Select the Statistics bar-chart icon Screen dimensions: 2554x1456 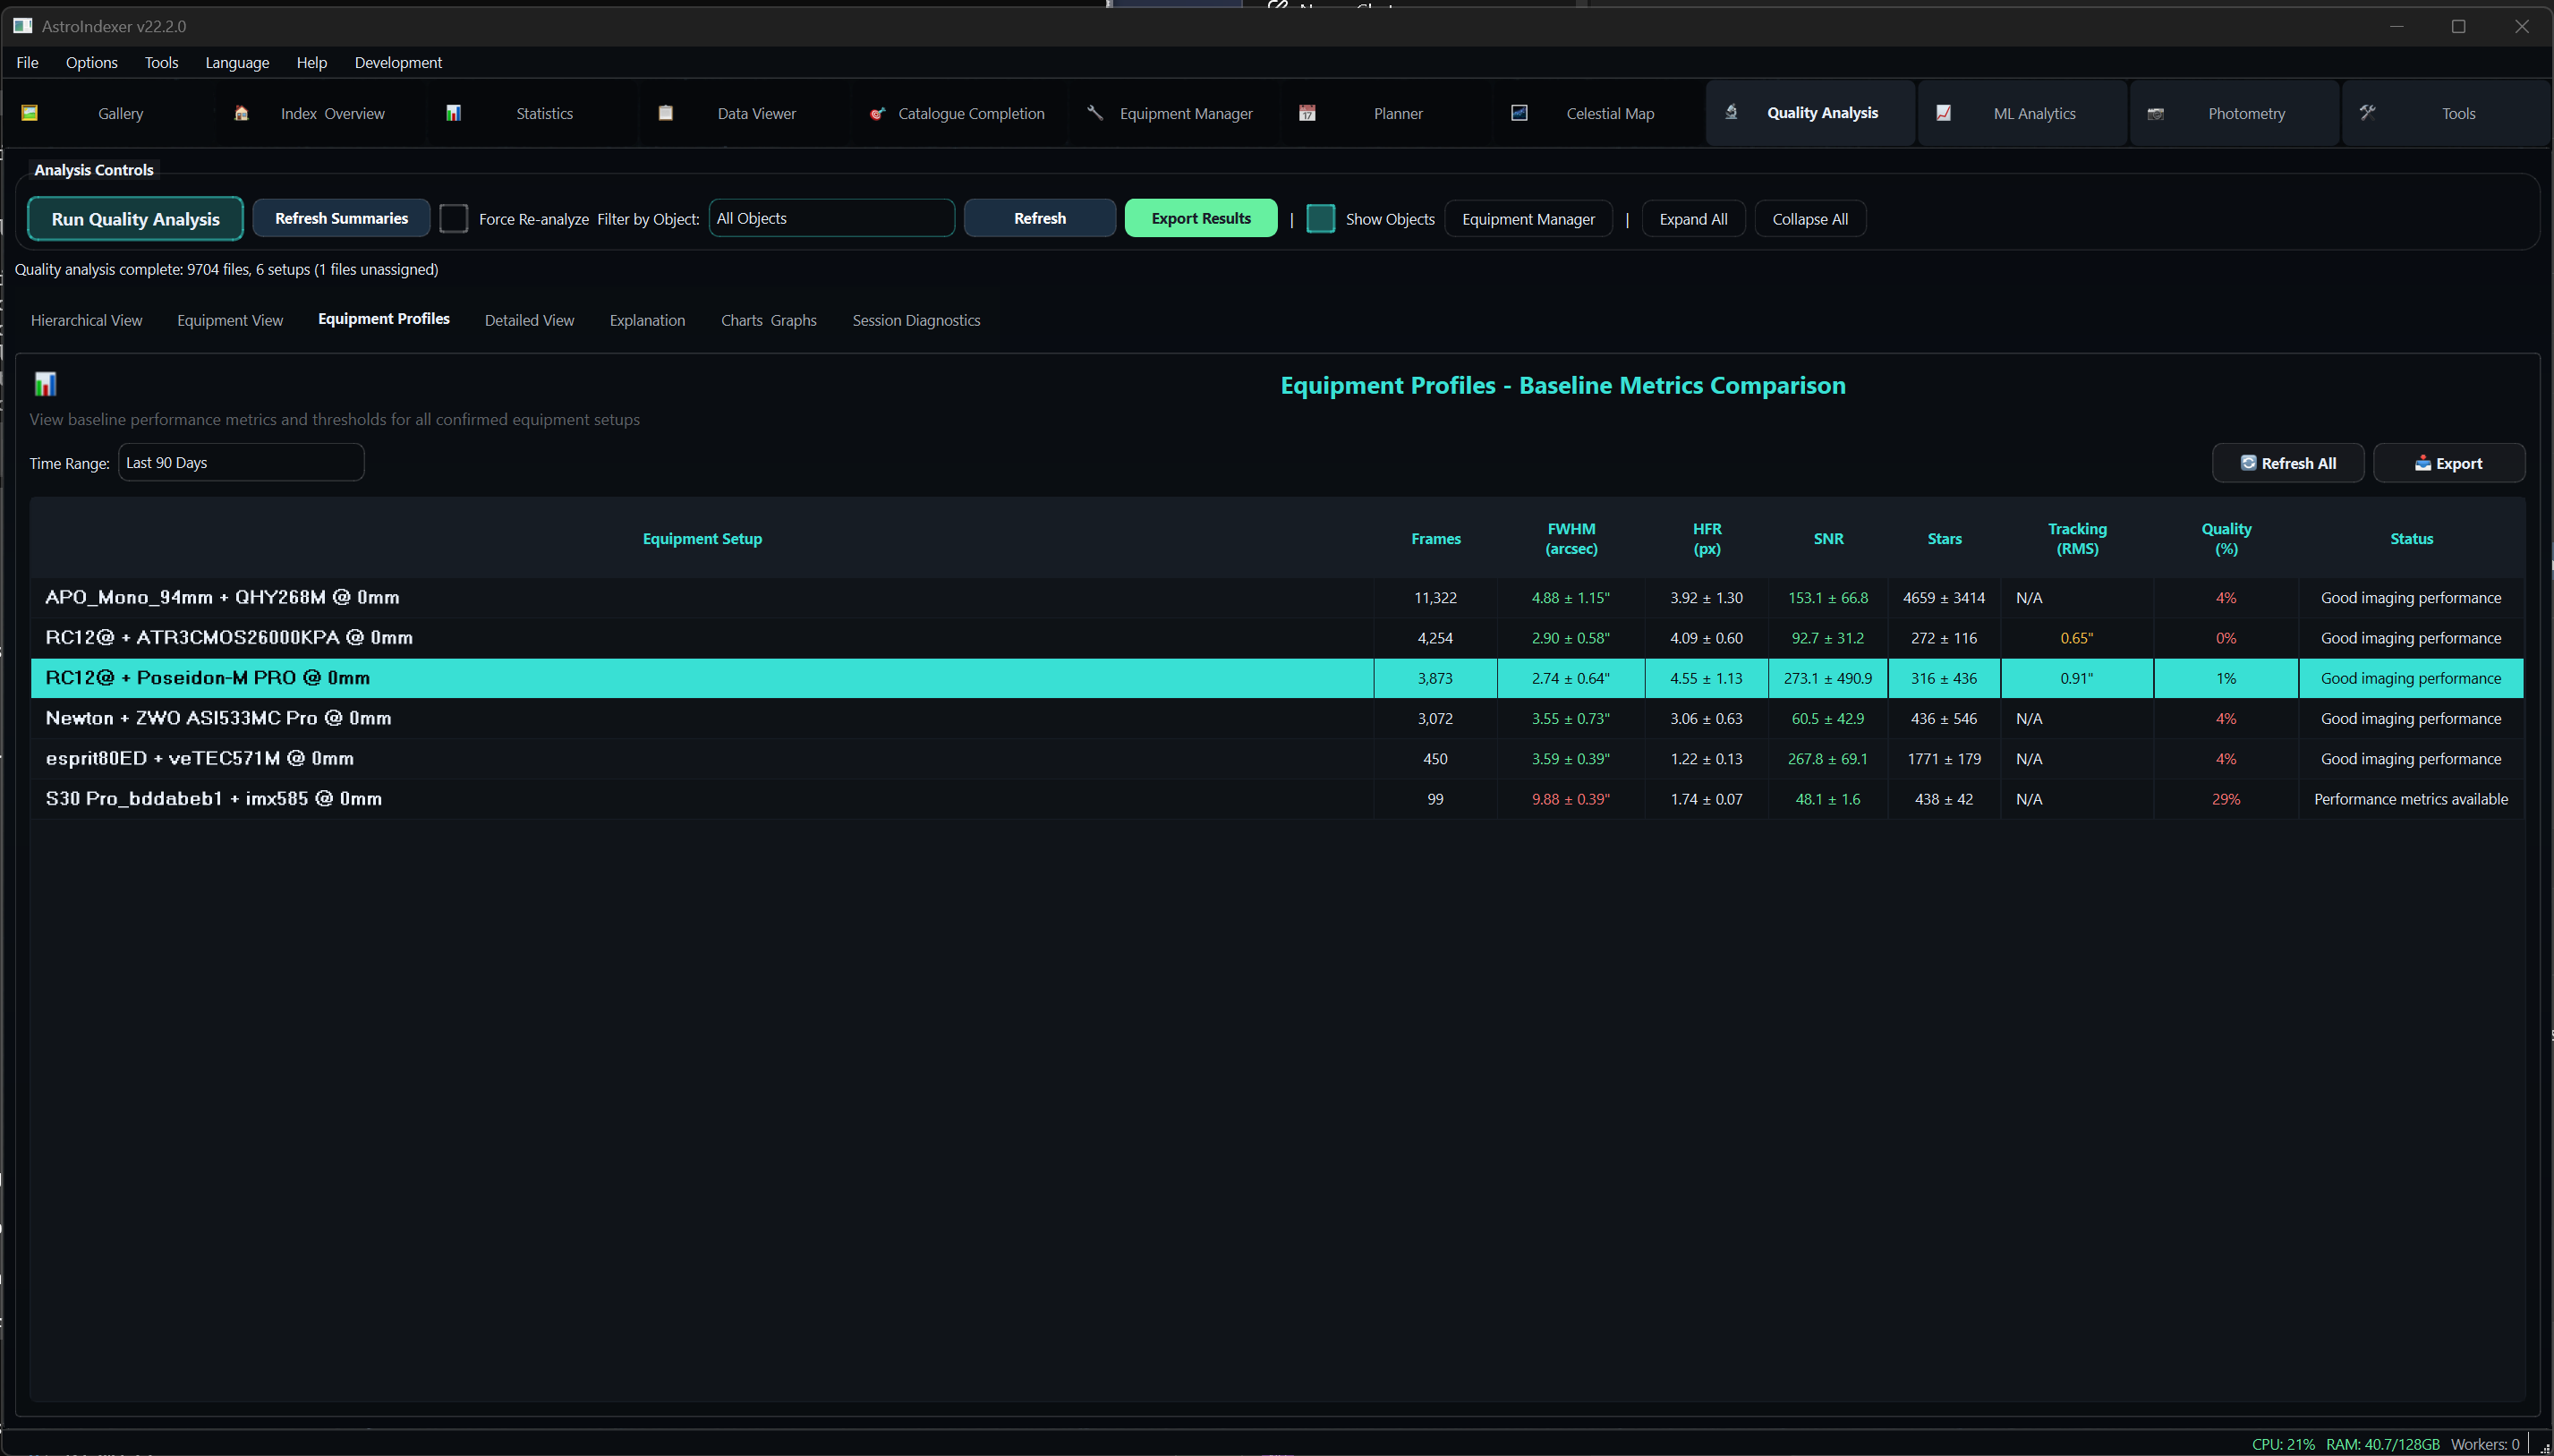(456, 113)
